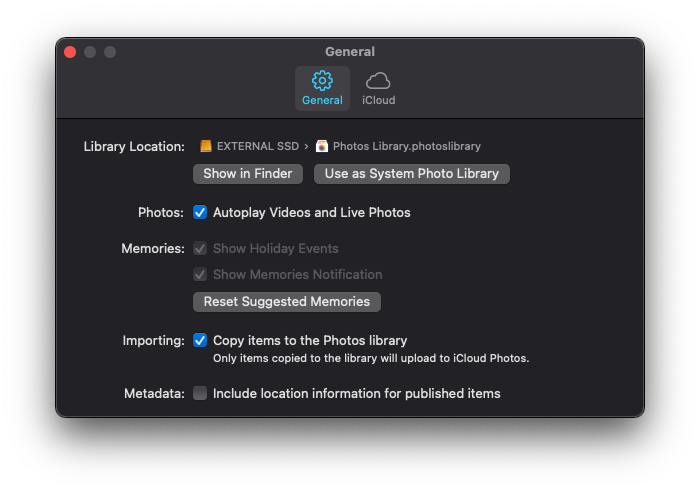Viewport: 700px width, 491px height.
Task: Click the EXTERNAL SSD path text
Action: 258,146
